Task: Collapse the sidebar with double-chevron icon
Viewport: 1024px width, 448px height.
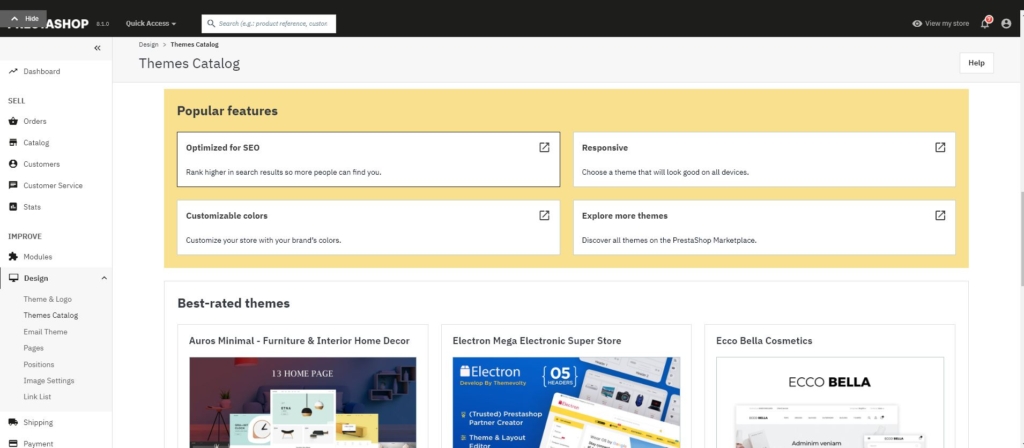Action: click(97, 48)
